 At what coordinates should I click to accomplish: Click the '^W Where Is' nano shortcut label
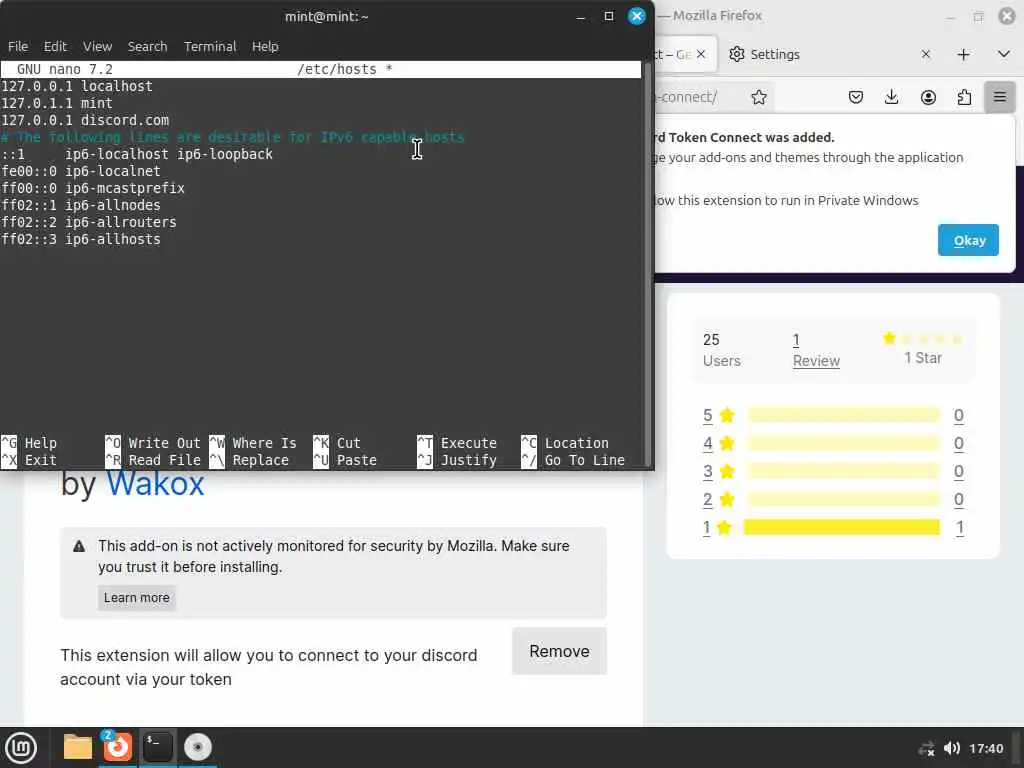tap(253, 443)
